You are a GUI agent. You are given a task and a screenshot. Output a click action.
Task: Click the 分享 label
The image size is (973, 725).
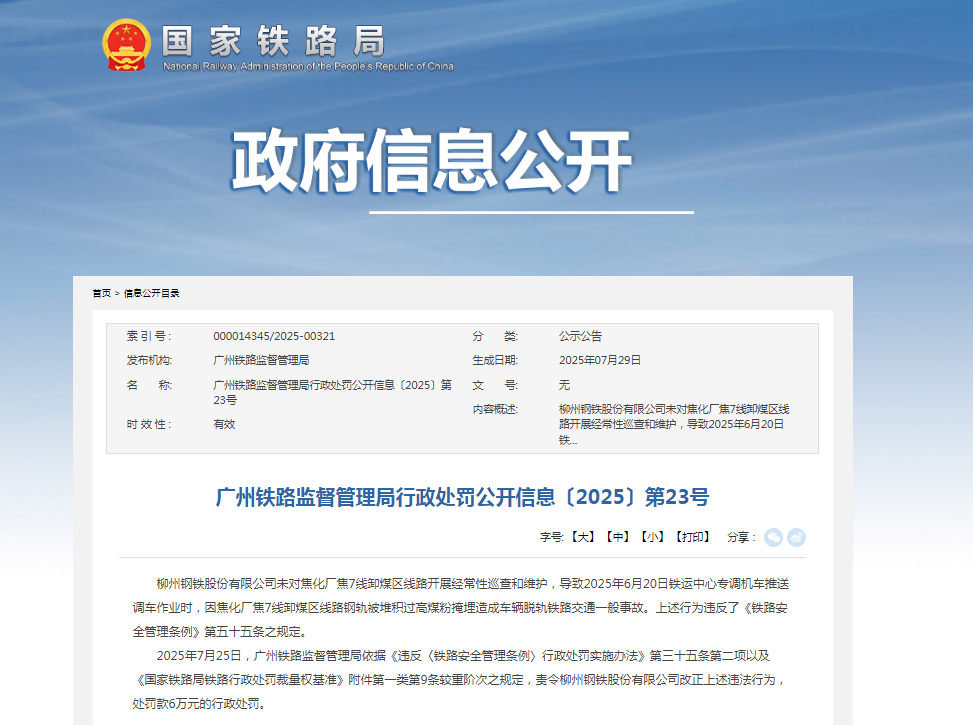741,537
